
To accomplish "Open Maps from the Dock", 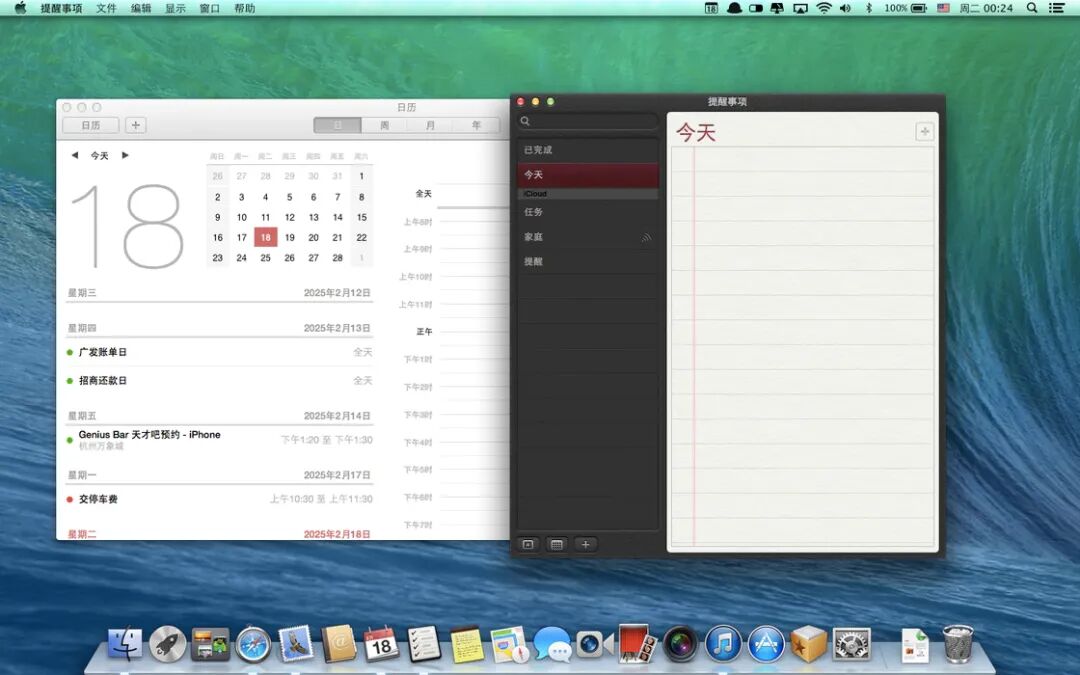I will click(x=510, y=644).
